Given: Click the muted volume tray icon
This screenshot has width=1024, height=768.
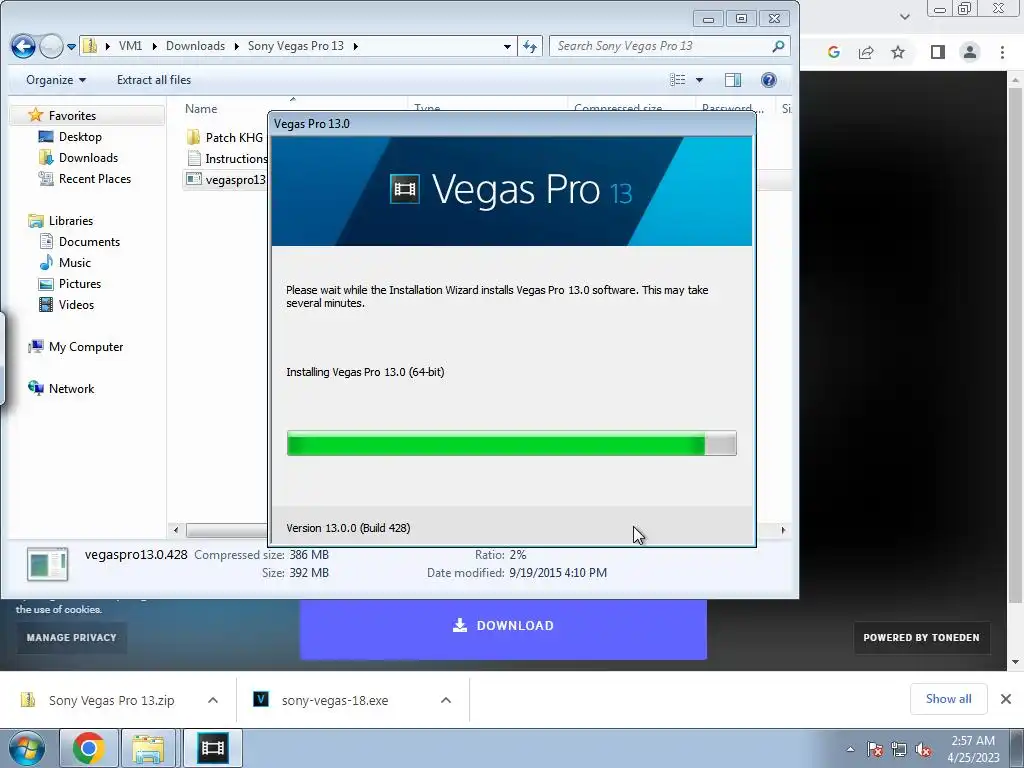Looking at the screenshot, I should [923, 749].
